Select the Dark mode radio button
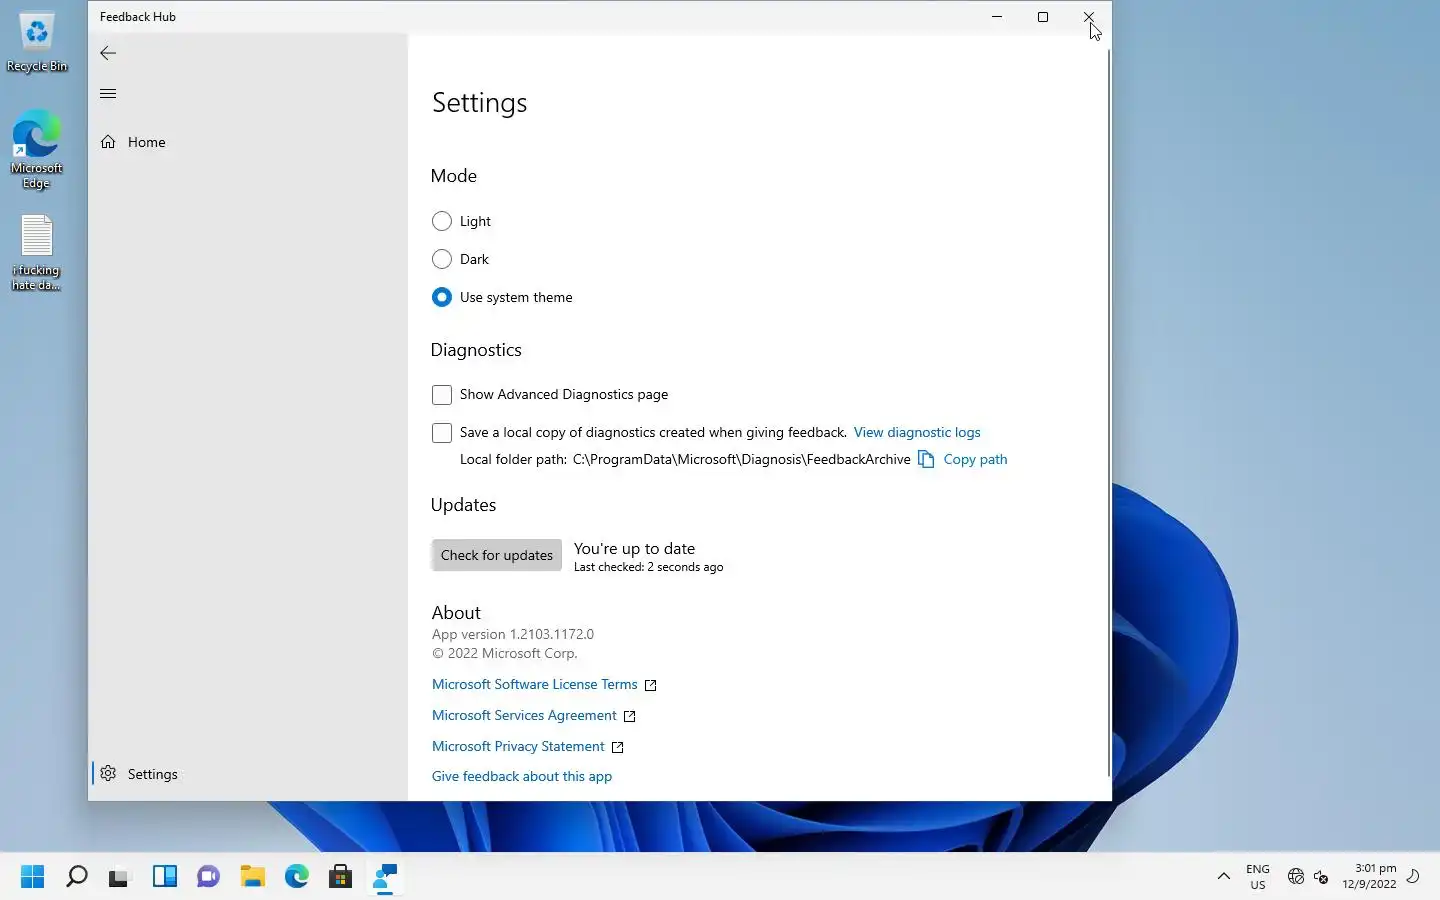Viewport: 1440px width, 900px height. tap(442, 259)
